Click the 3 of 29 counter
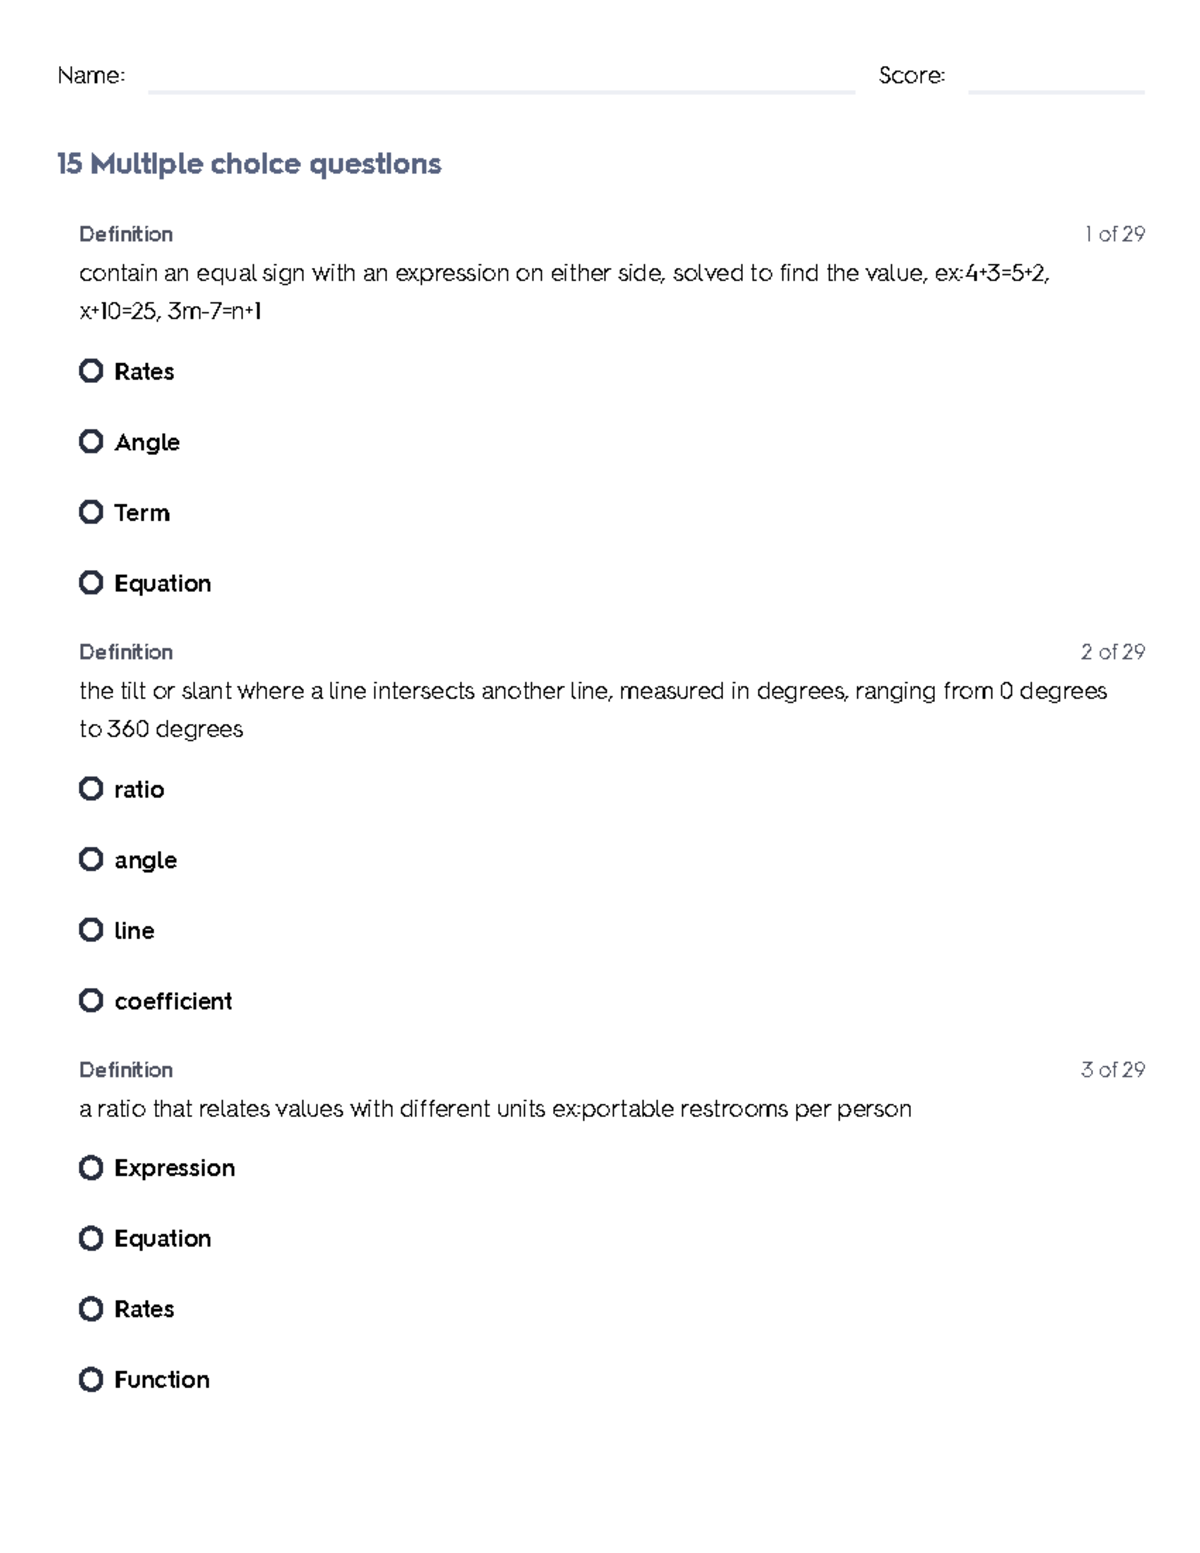Screen dimensions: 1200x1553 coord(1112,1070)
